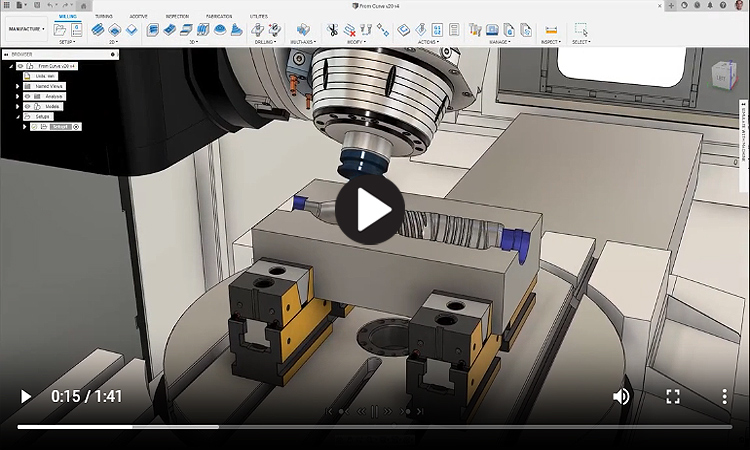The height and width of the screenshot is (450, 750).
Task: Click the Delete Passes icon
Action: 350,30
